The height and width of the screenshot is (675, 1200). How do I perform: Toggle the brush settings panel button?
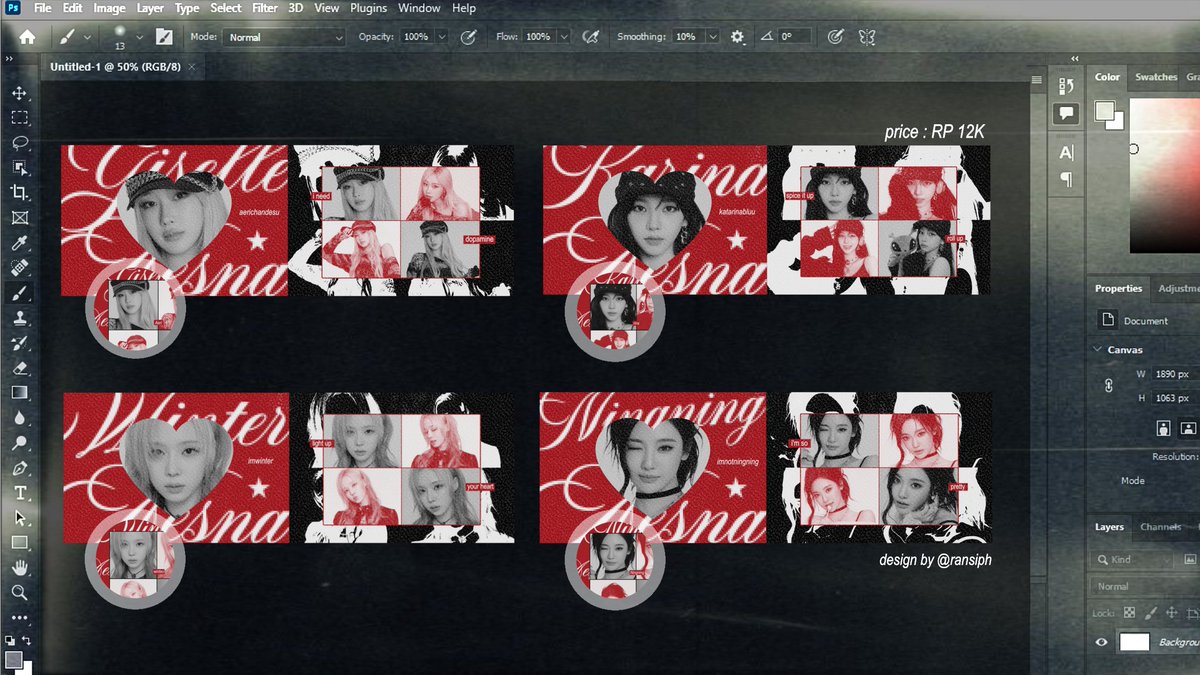click(x=164, y=36)
